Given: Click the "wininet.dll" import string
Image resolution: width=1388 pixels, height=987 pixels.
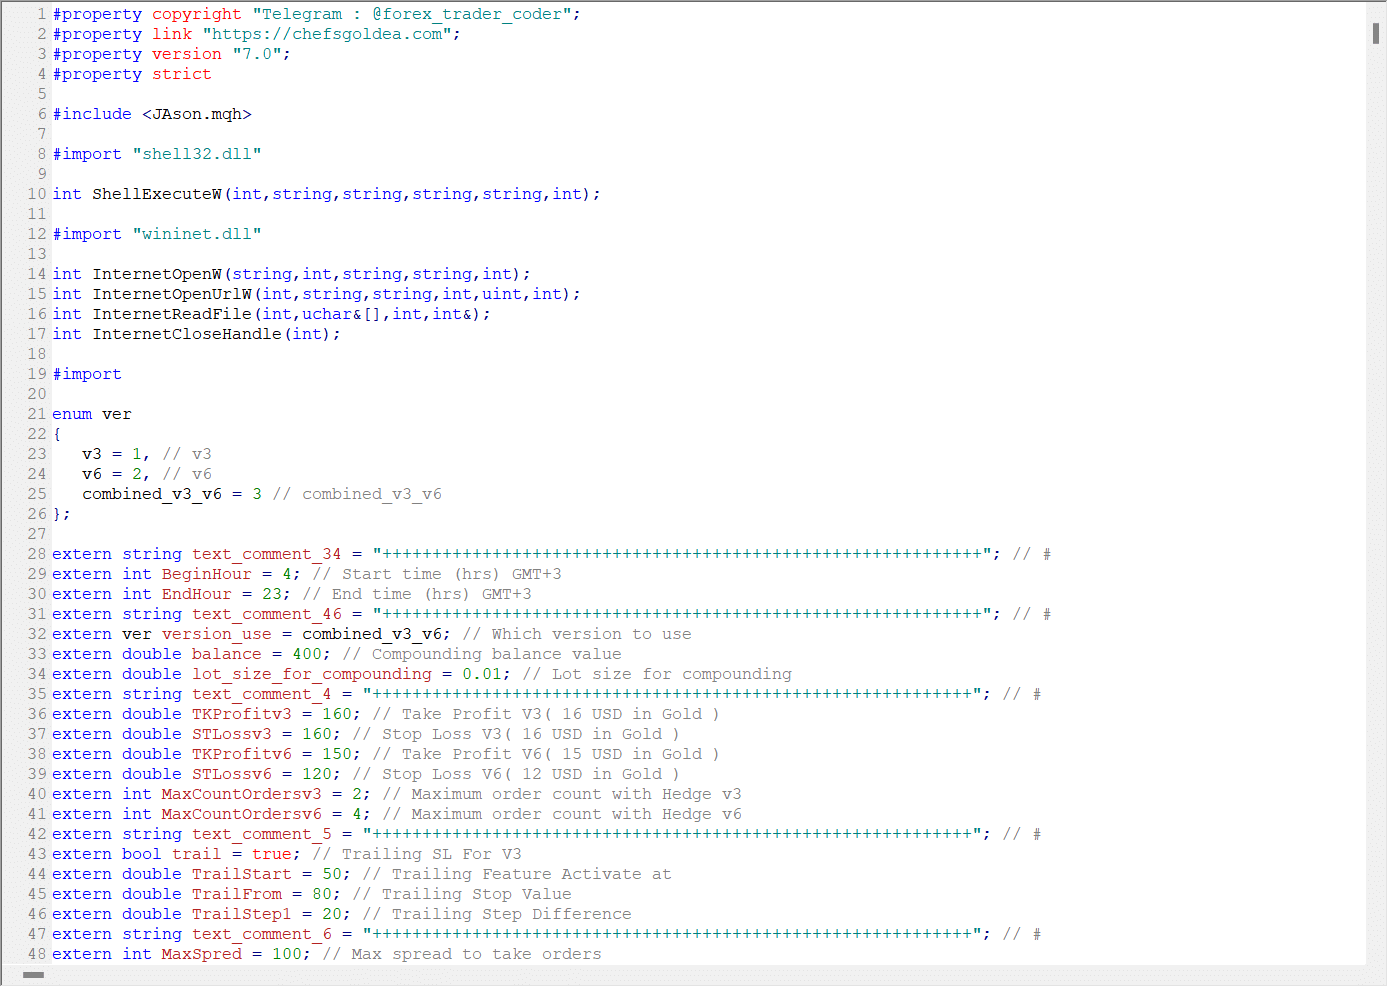Looking at the screenshot, I should point(196,234).
